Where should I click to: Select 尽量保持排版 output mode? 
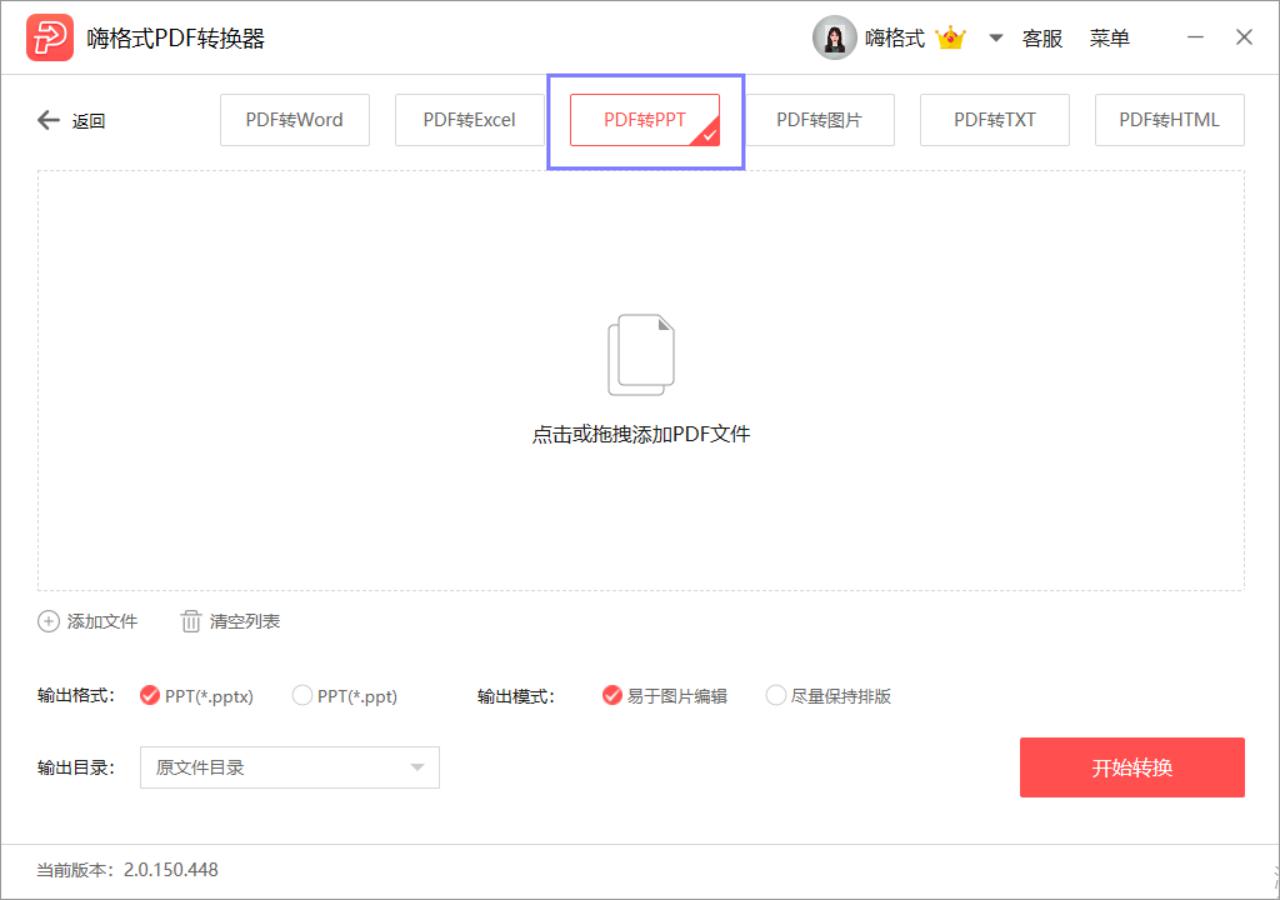point(828,696)
